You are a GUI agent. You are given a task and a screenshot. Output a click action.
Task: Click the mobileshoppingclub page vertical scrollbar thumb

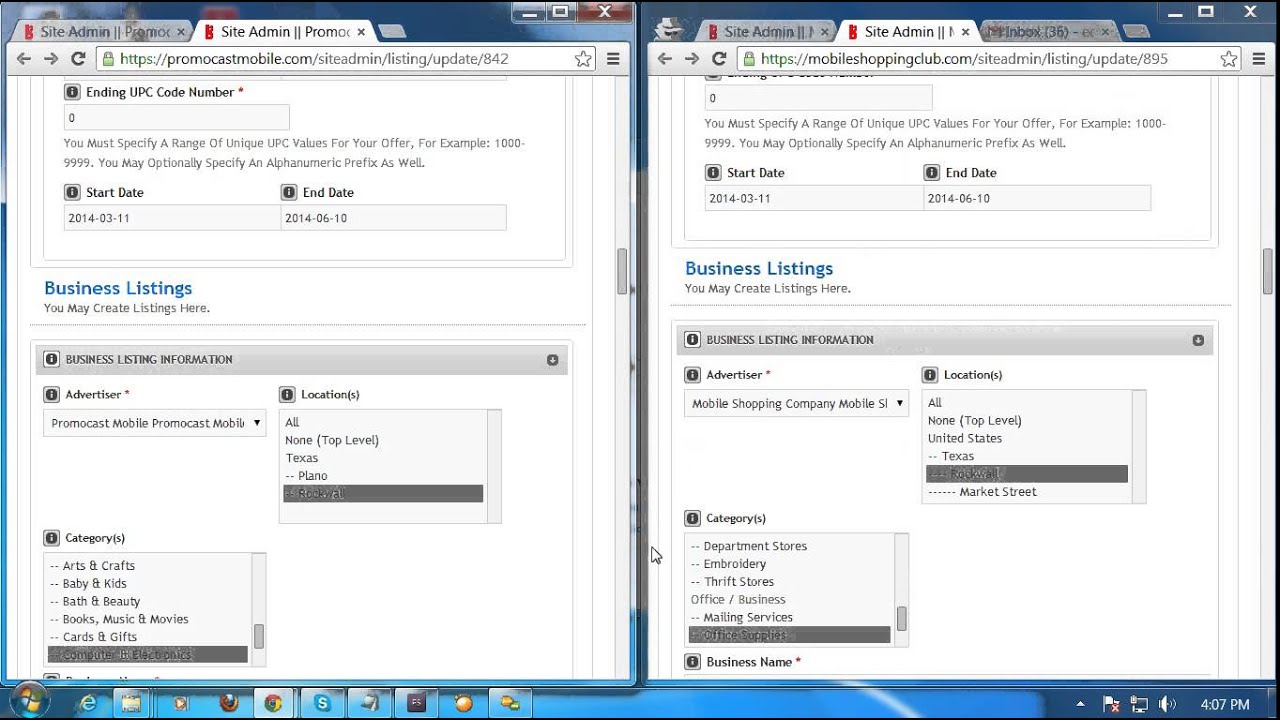[x=1268, y=270]
